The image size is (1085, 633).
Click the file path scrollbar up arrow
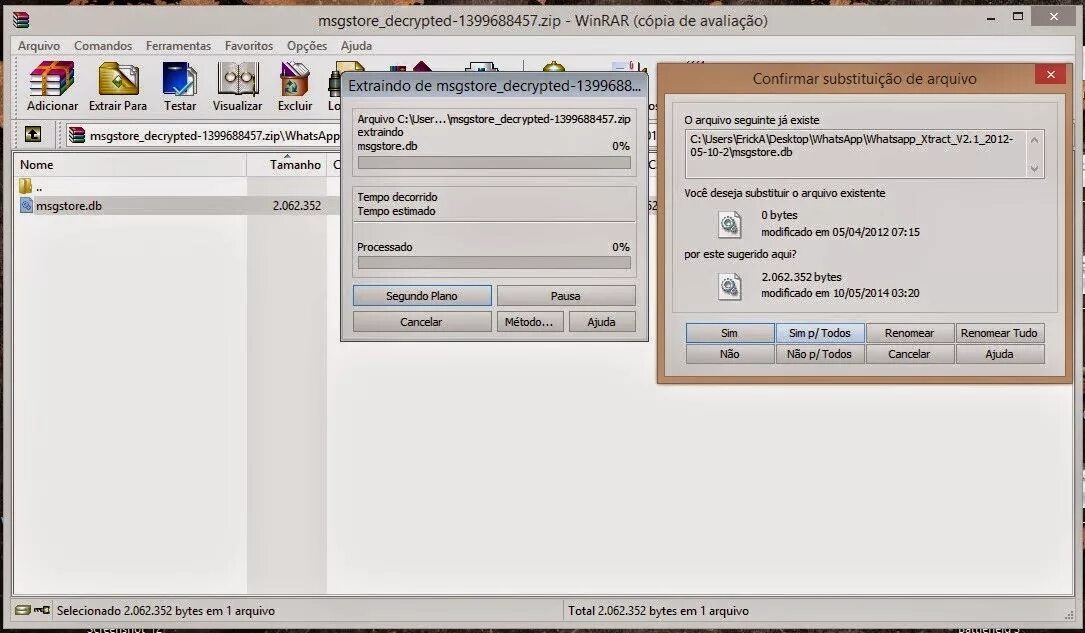click(x=1034, y=140)
